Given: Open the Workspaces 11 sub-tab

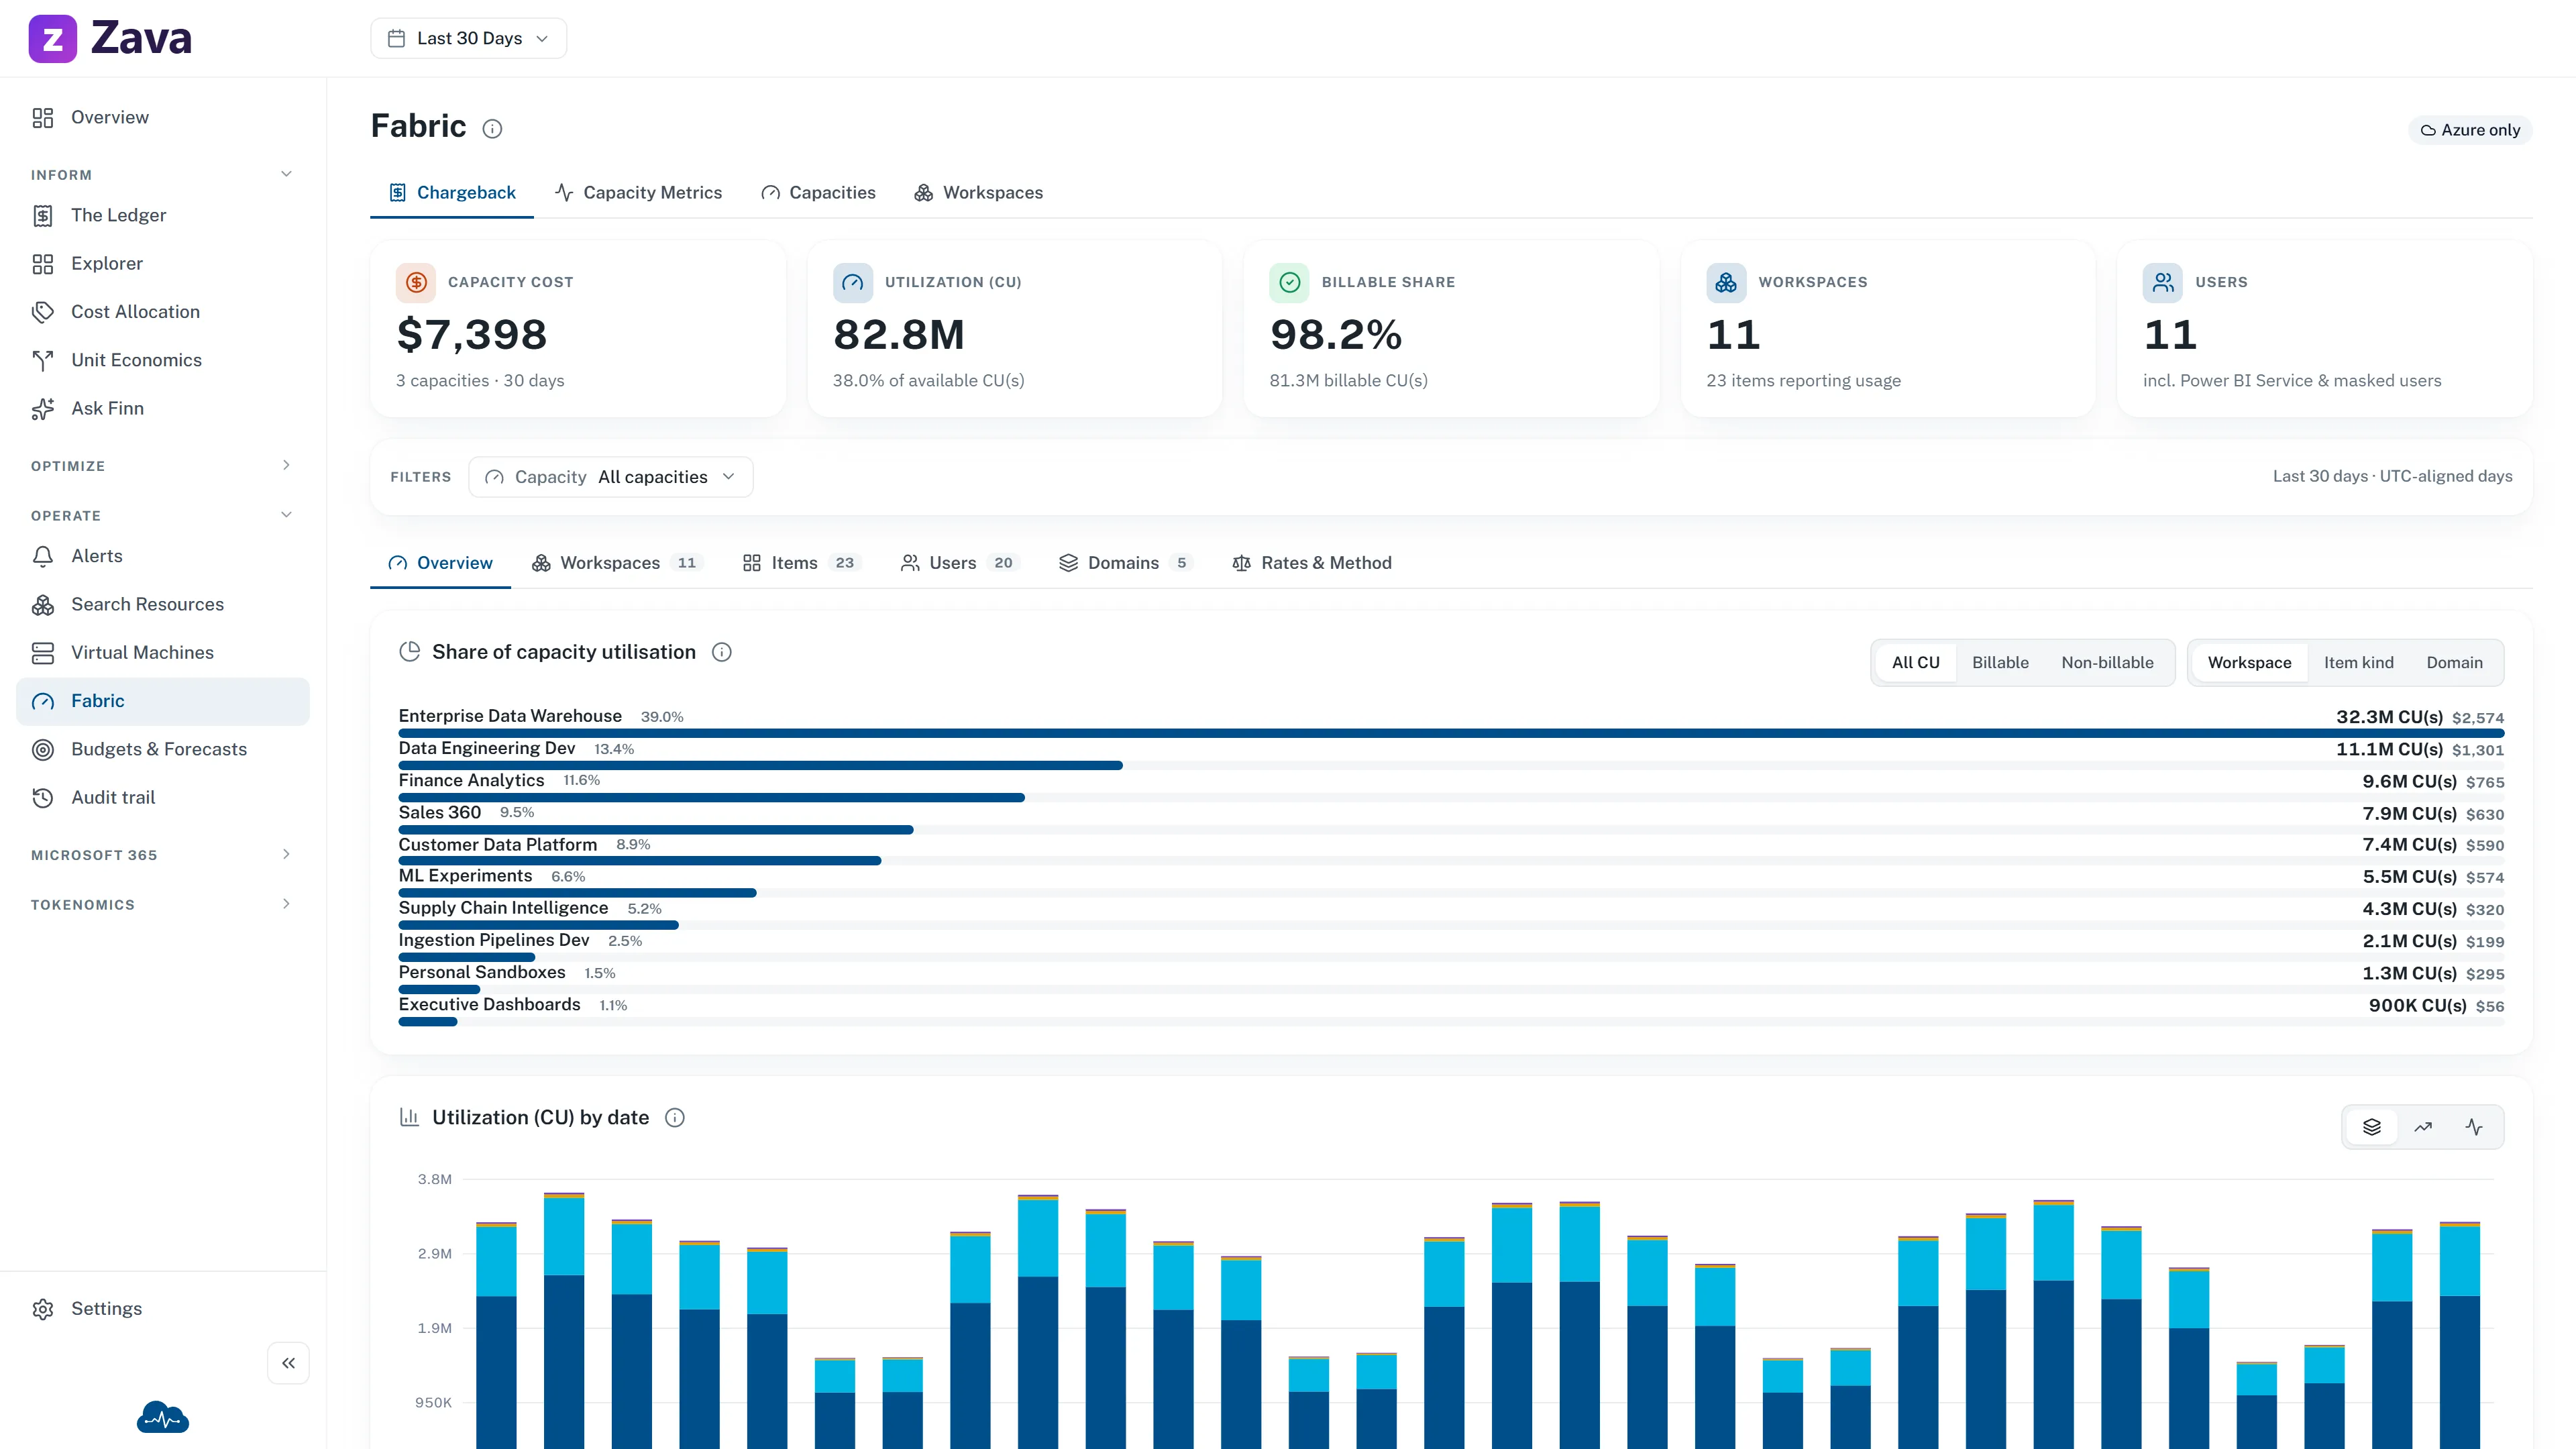Looking at the screenshot, I should pyautogui.click(x=617, y=563).
